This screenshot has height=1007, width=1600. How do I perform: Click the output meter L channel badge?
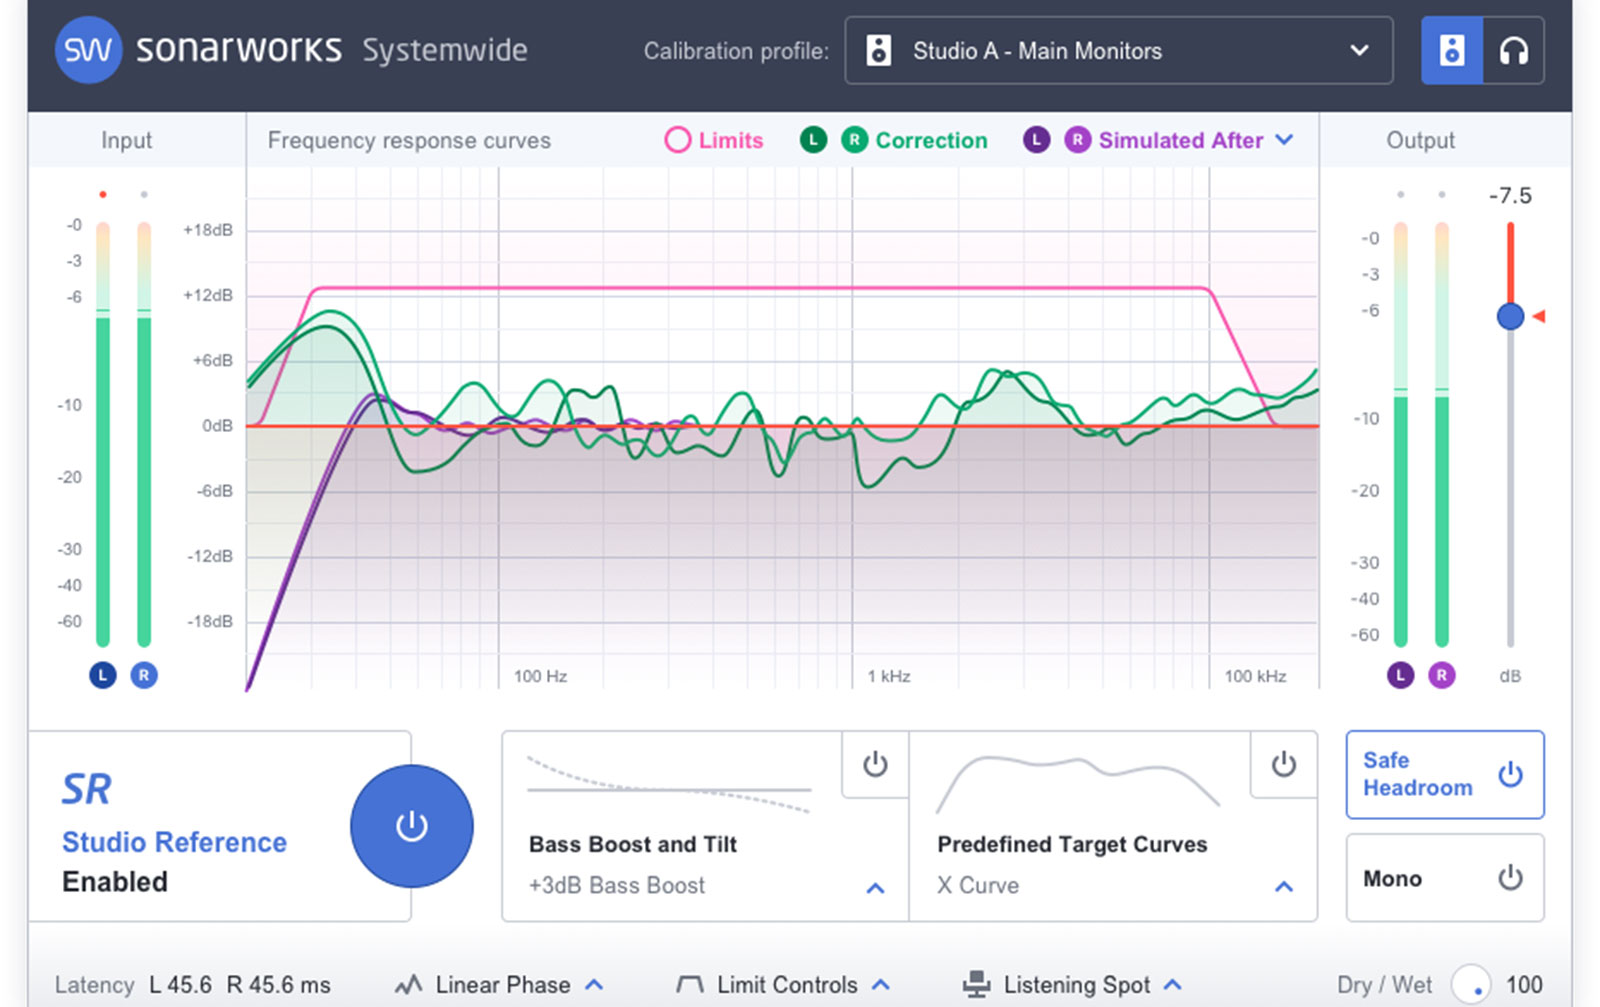point(1400,675)
